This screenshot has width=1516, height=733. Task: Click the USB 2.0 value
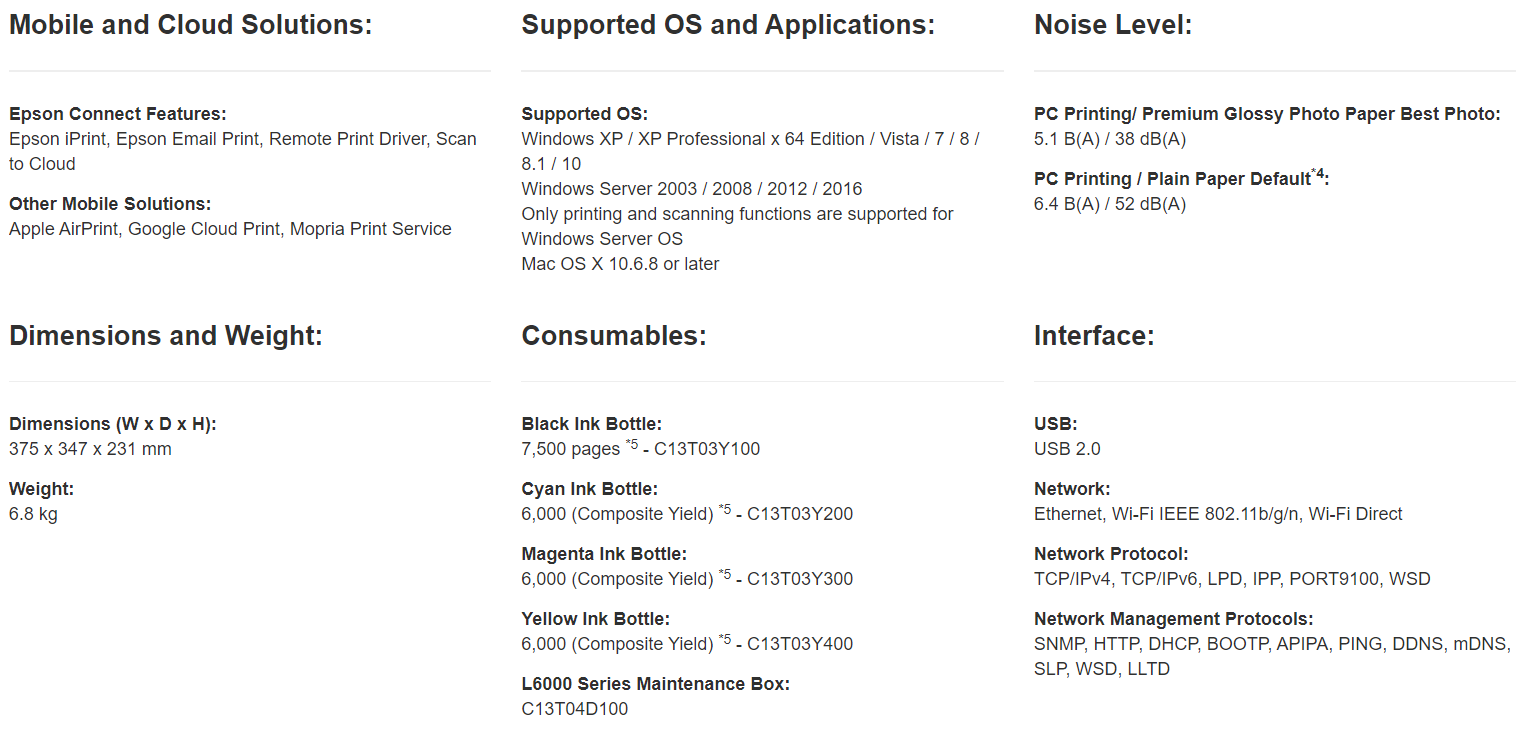(1067, 449)
